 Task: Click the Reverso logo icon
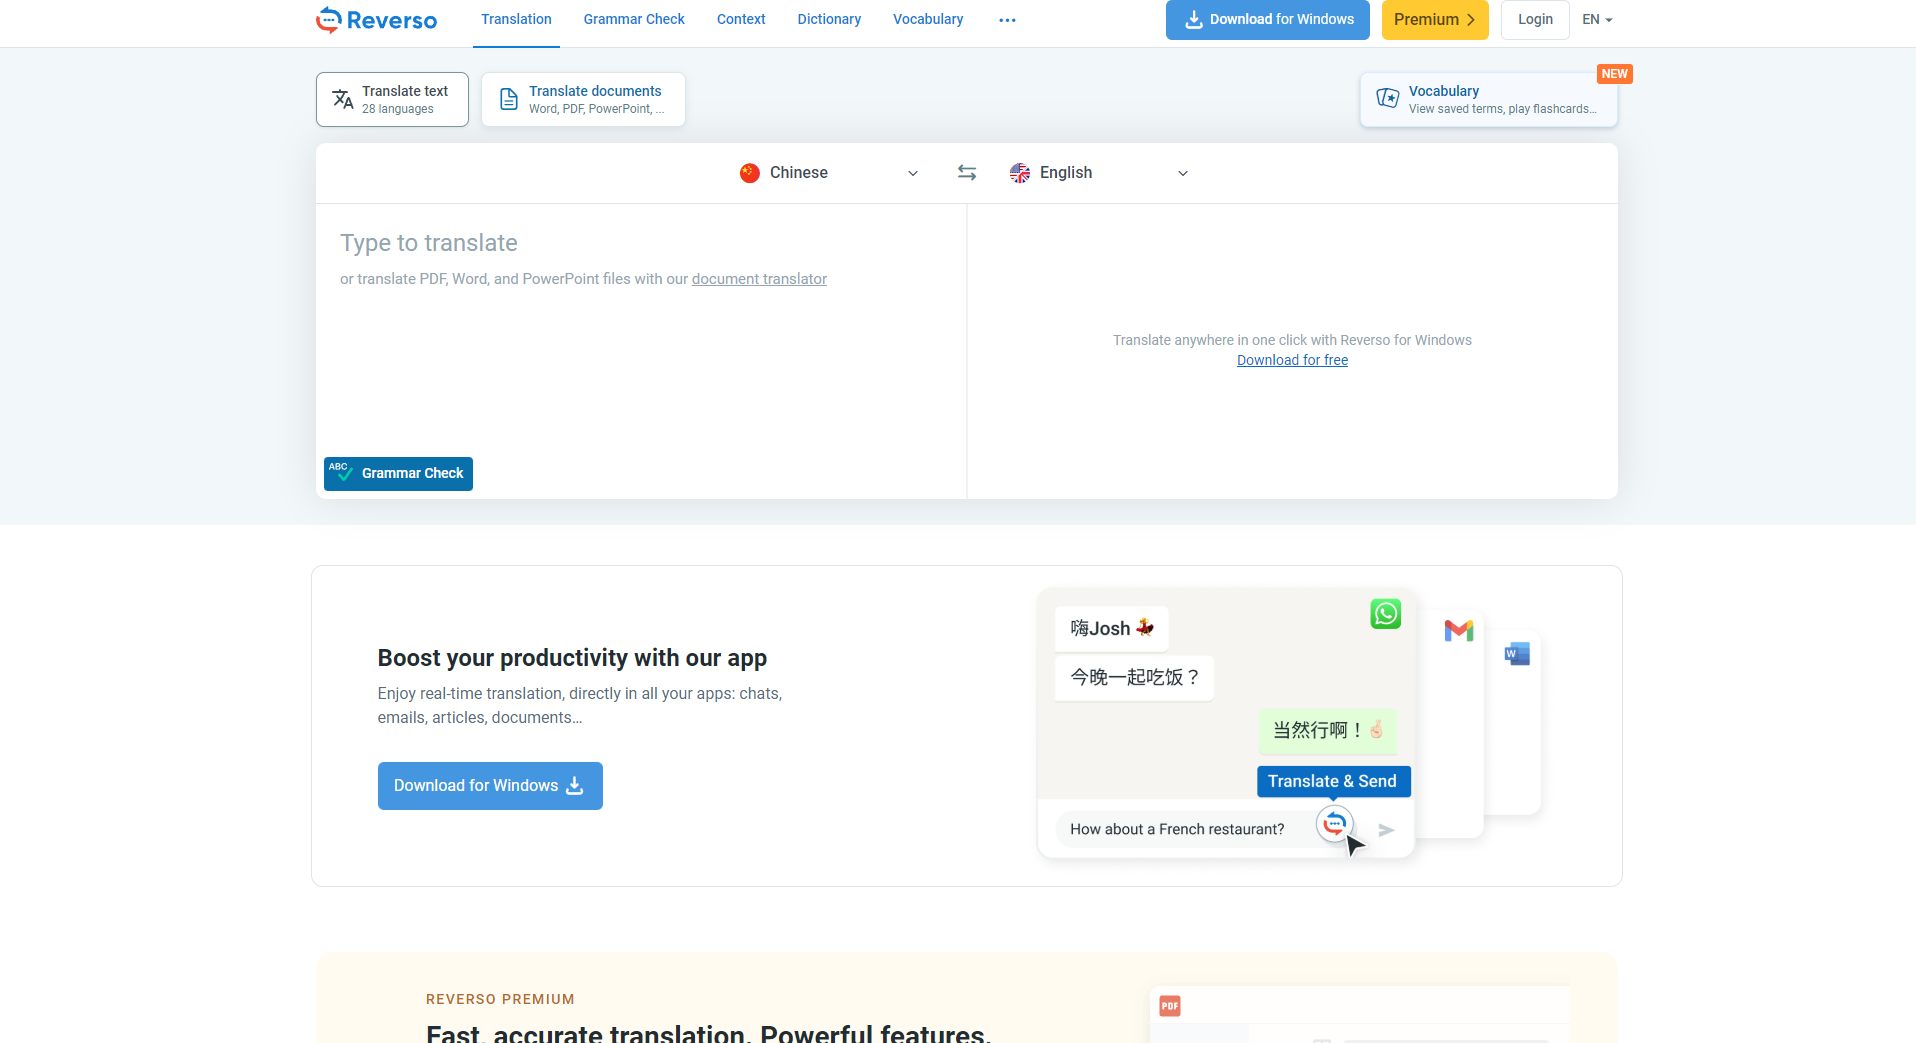tap(329, 20)
